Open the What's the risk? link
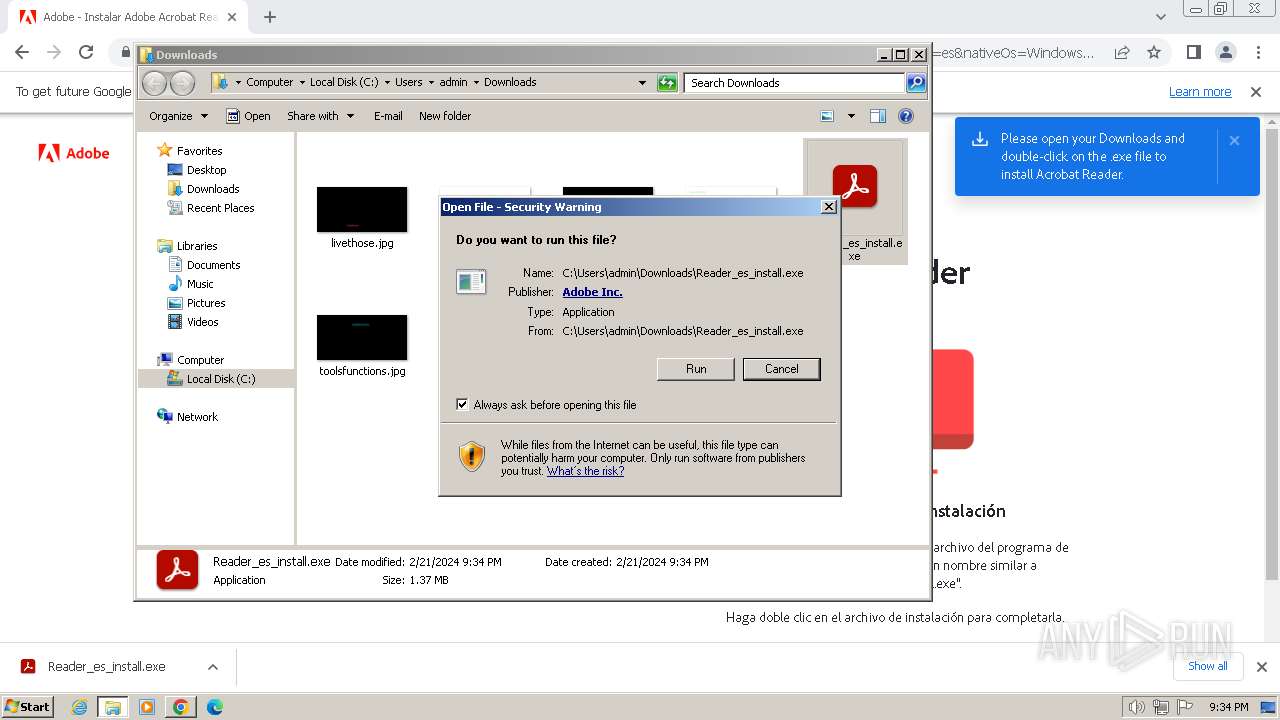 tap(585, 471)
